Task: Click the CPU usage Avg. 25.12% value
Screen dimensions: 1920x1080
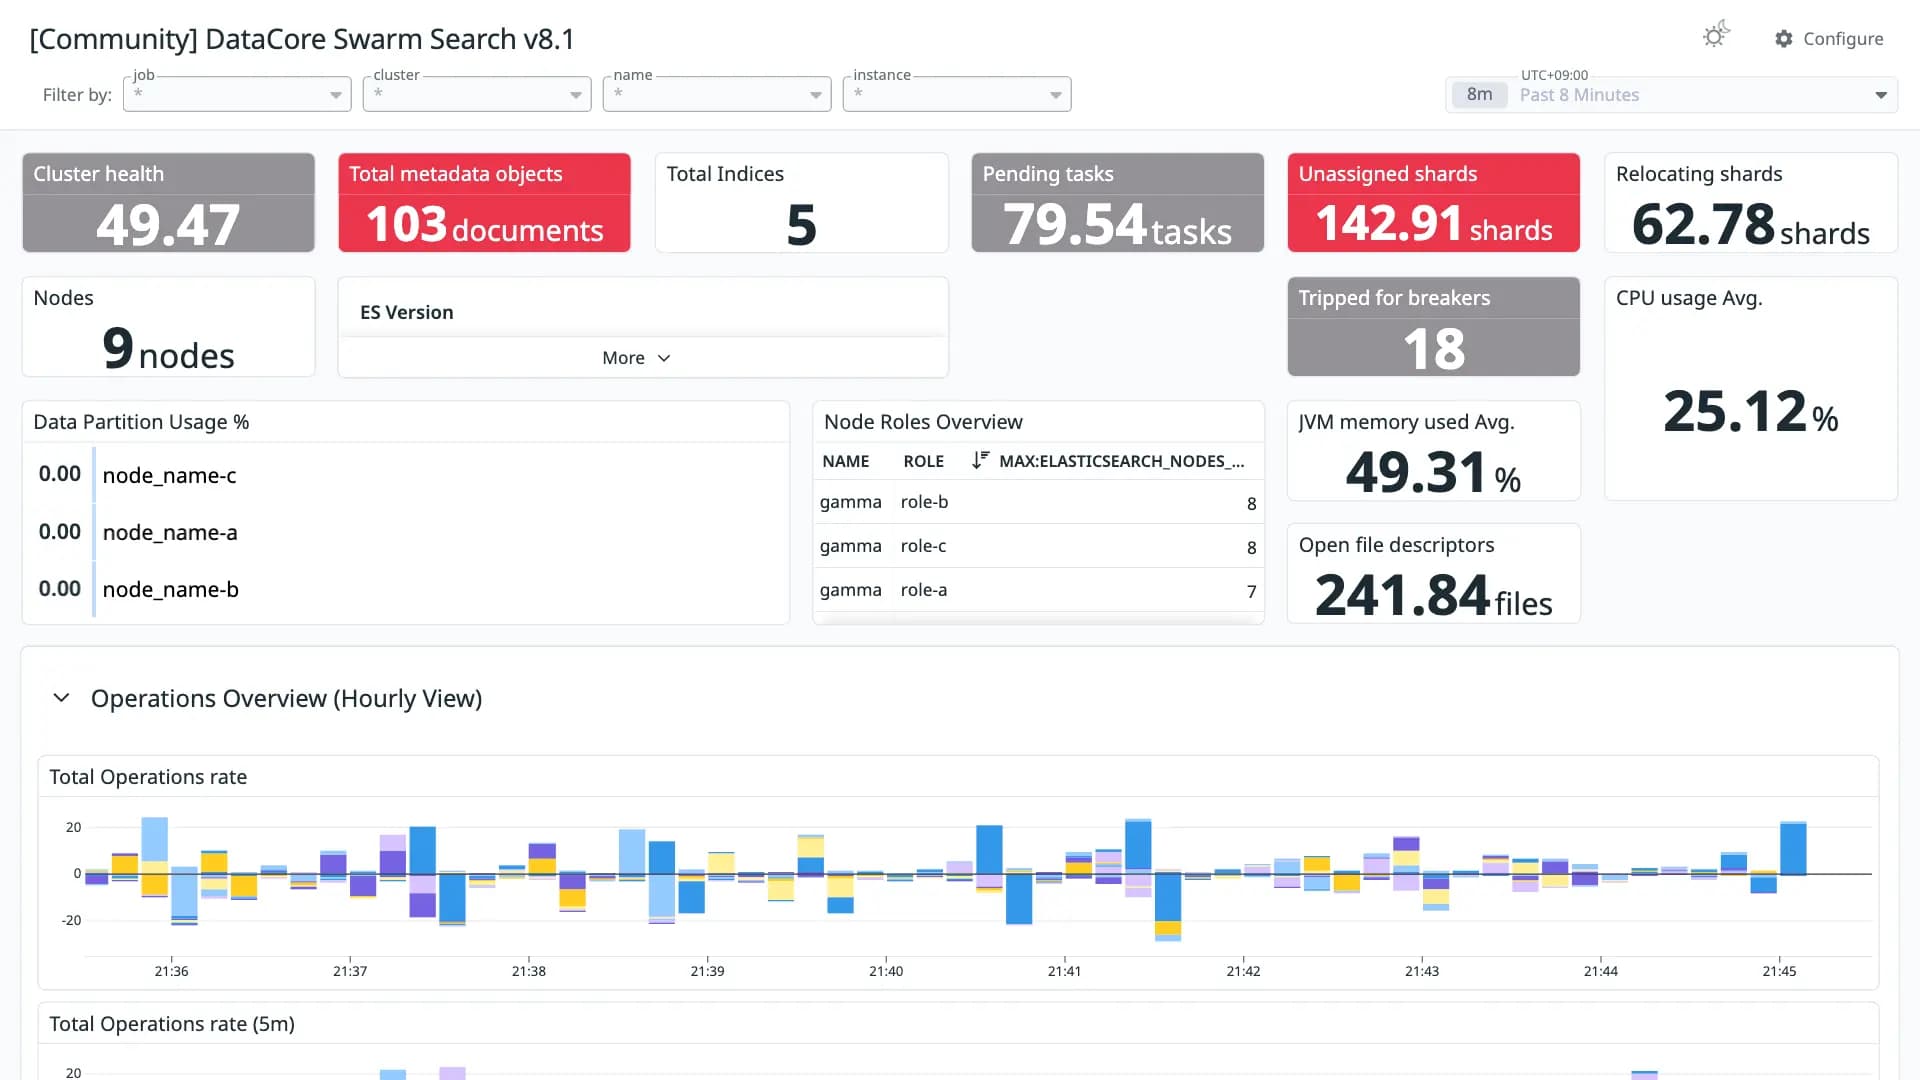Action: (x=1750, y=411)
